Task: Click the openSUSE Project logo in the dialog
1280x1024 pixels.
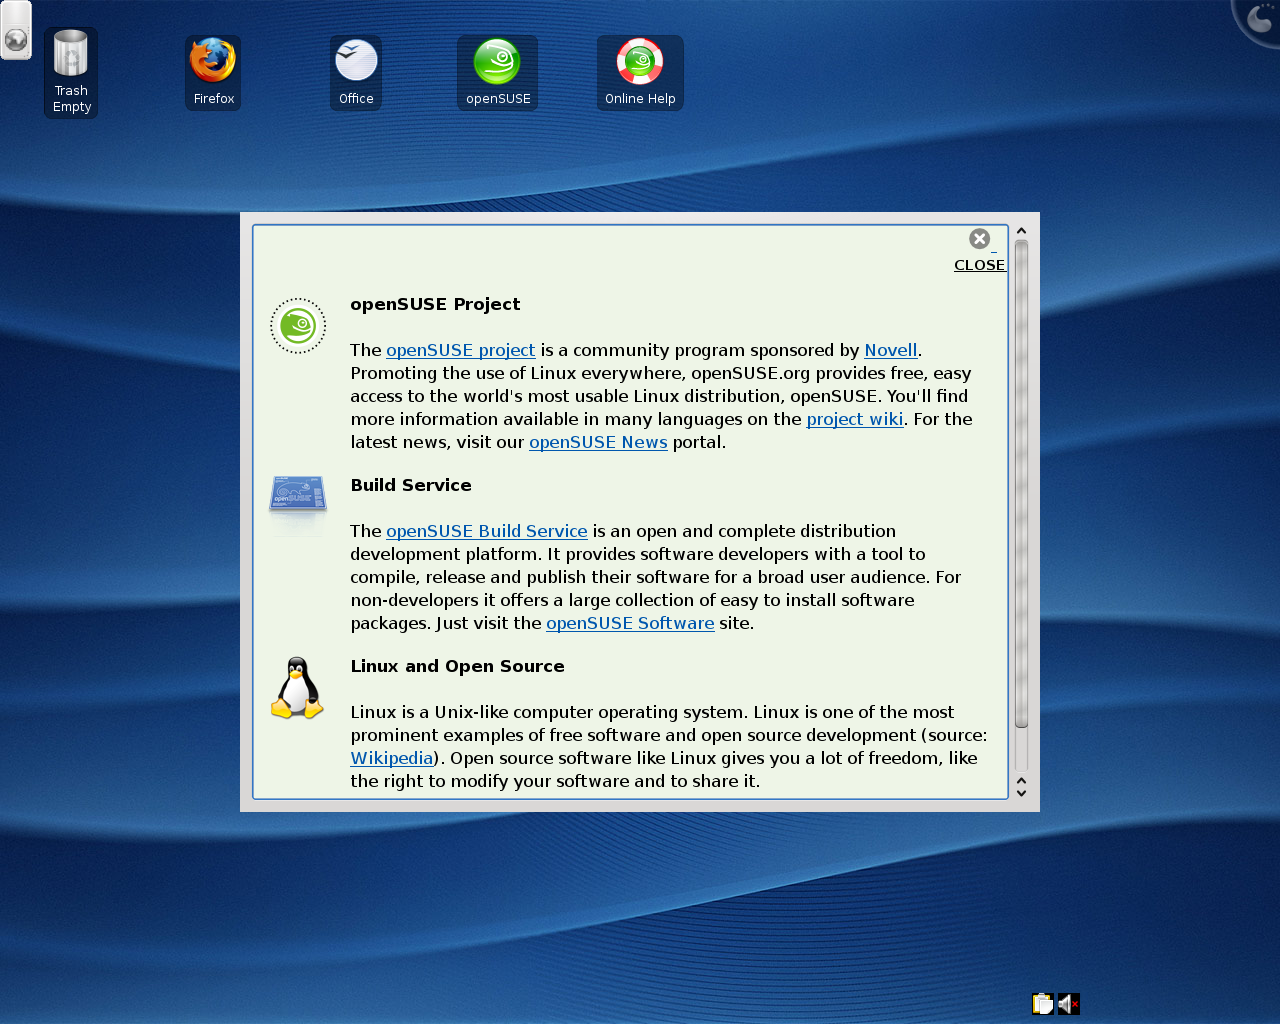Action: (x=298, y=326)
